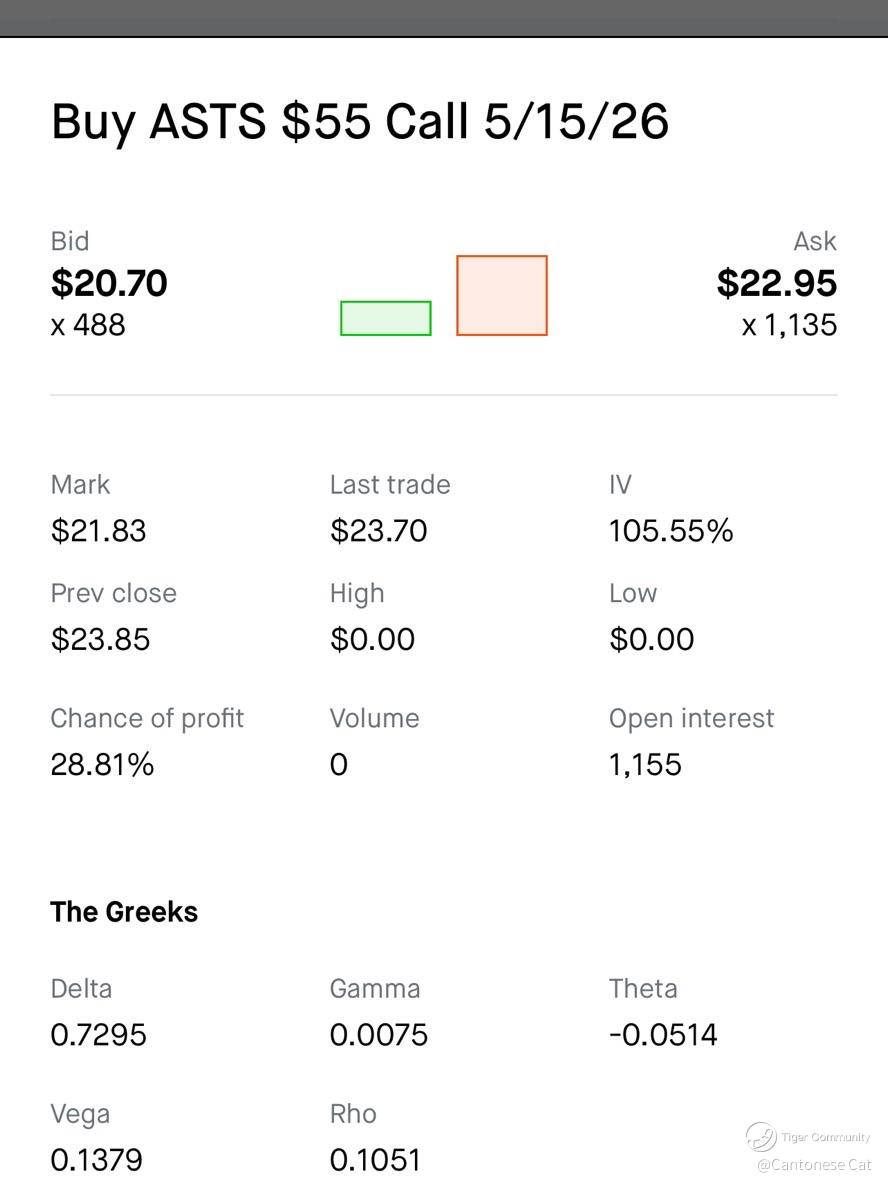Viewport: 888px width, 1185px height.
Task: Click the Open interest value 1,155
Action: (645, 765)
